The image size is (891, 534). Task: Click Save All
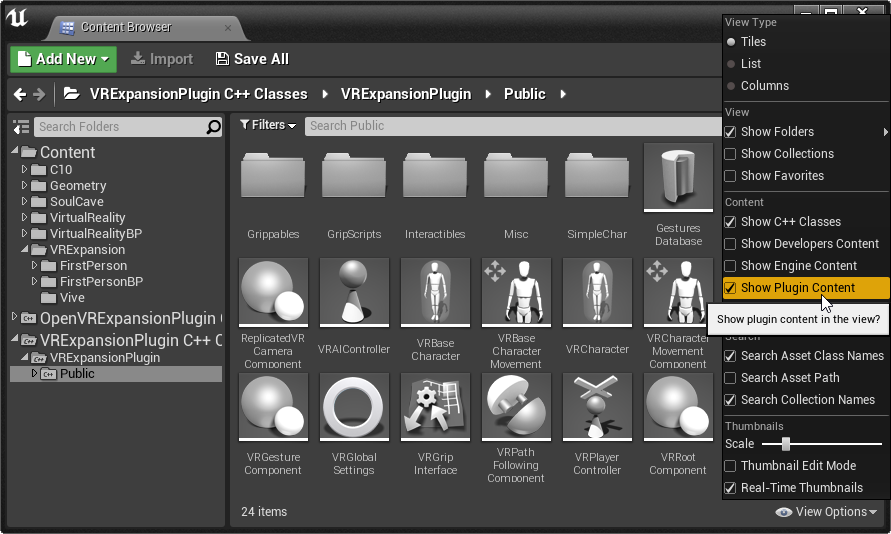252,59
